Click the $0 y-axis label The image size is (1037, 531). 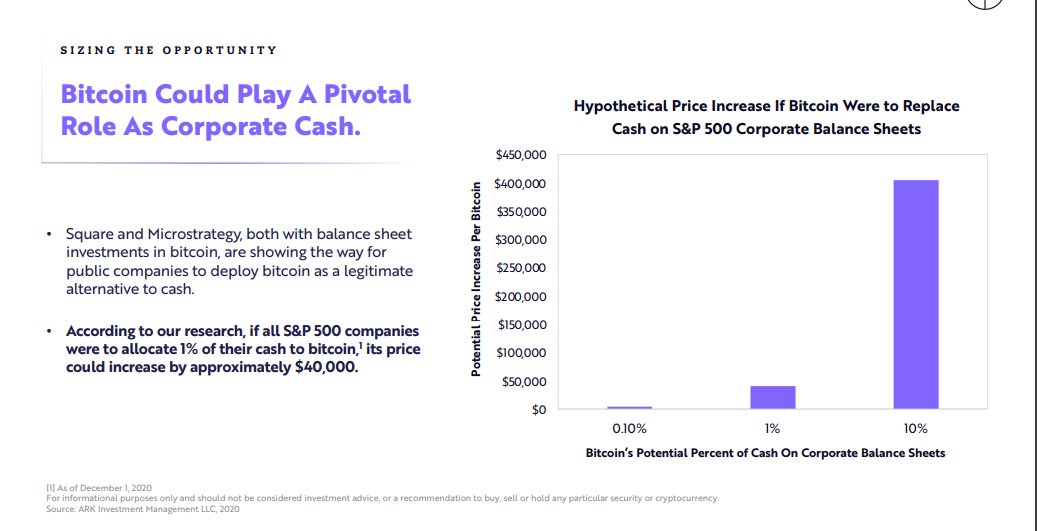pos(537,410)
